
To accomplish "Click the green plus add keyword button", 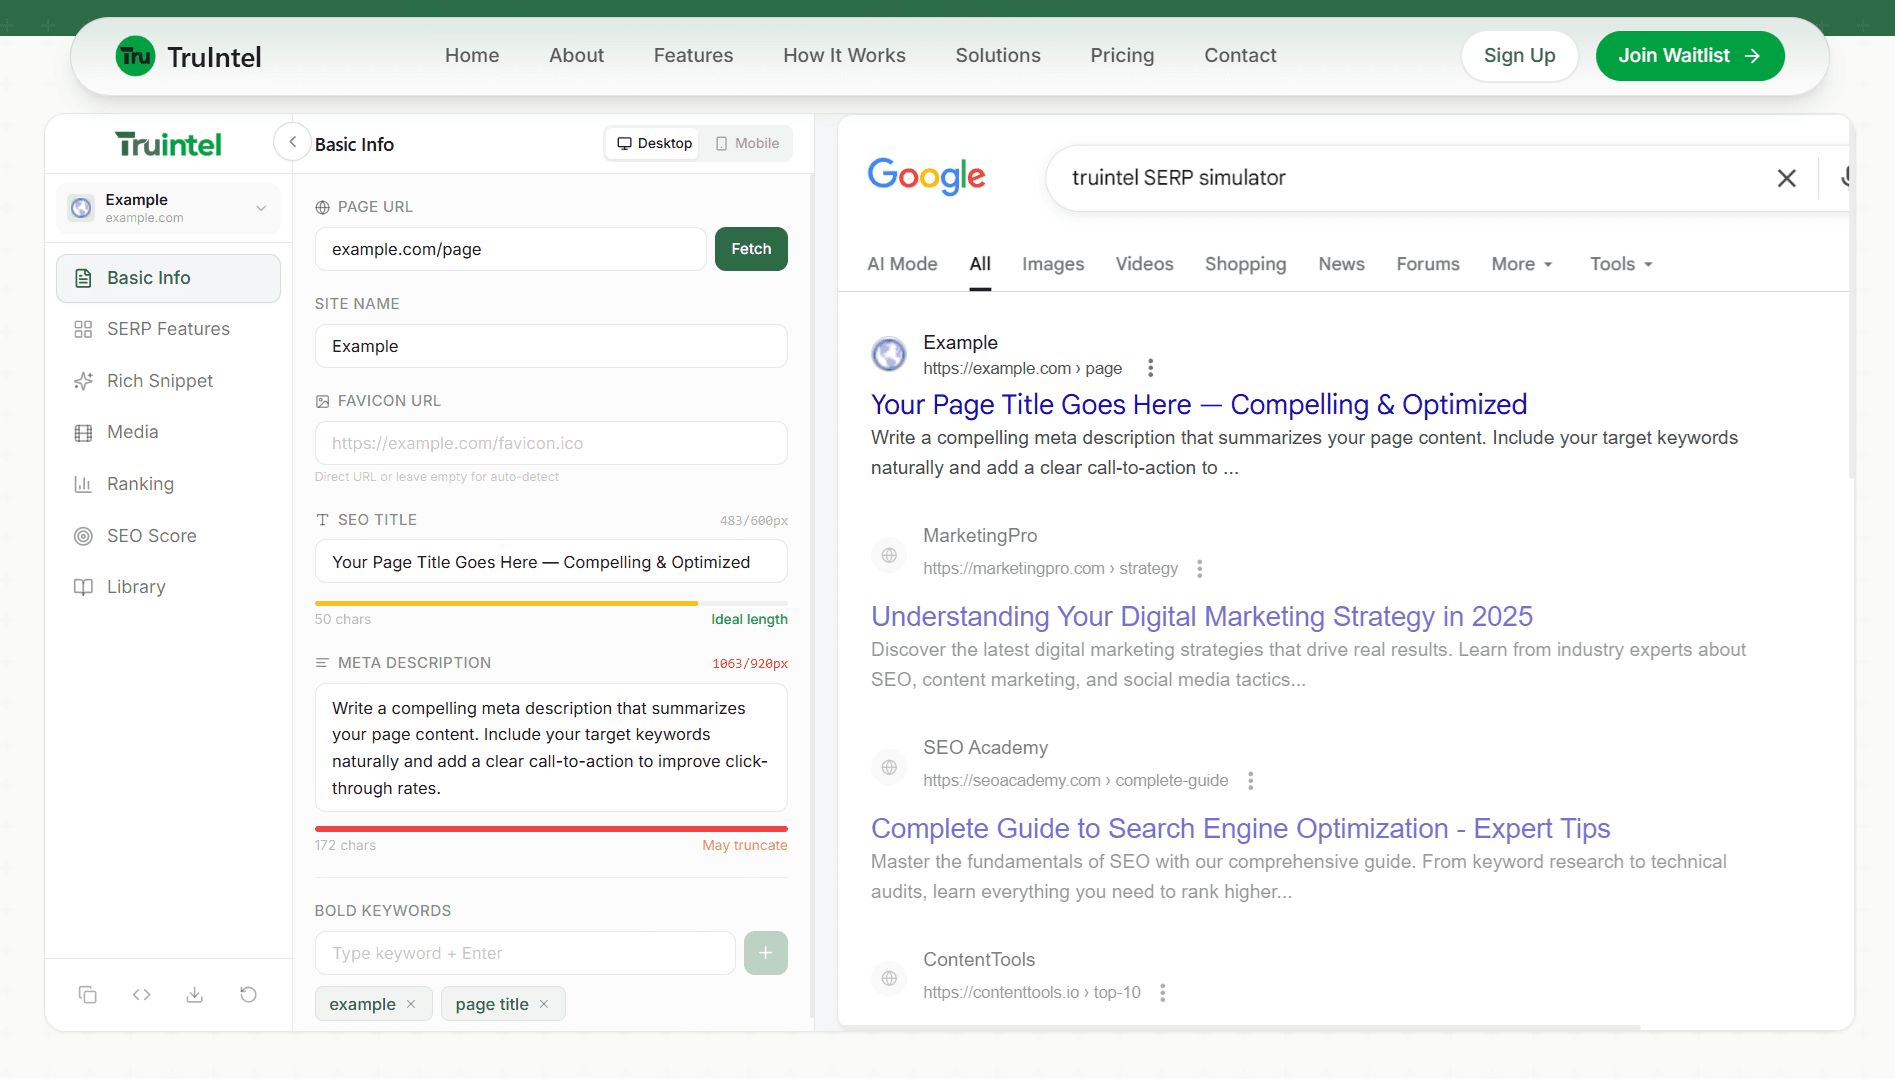I will coord(766,953).
